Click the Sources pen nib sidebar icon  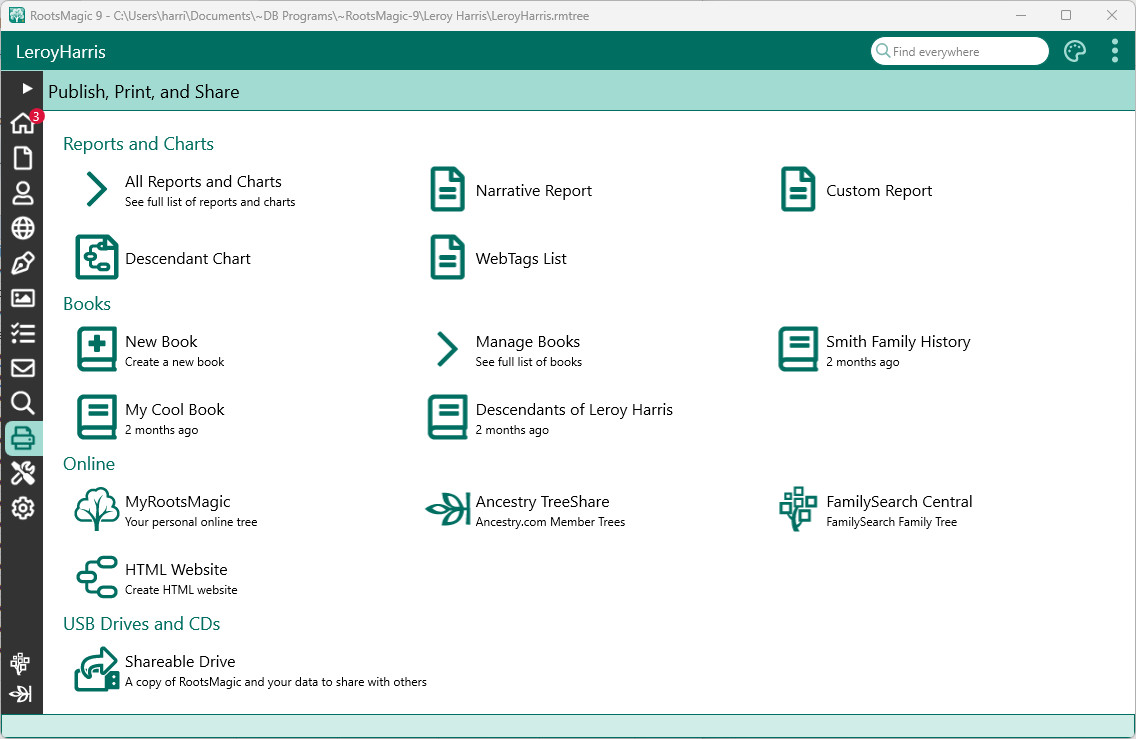(22, 263)
